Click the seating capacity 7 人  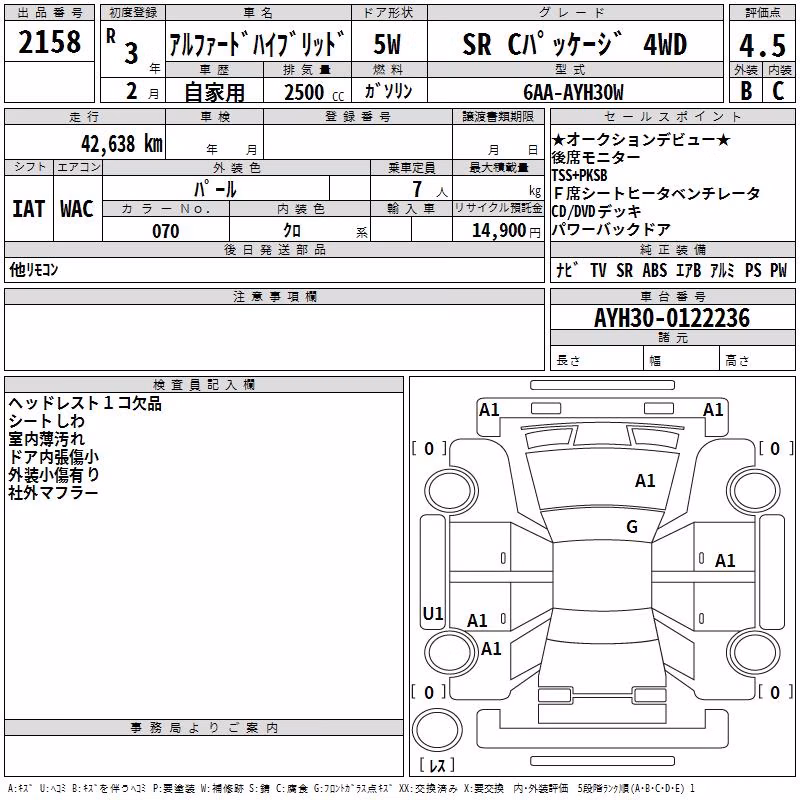click(430, 190)
